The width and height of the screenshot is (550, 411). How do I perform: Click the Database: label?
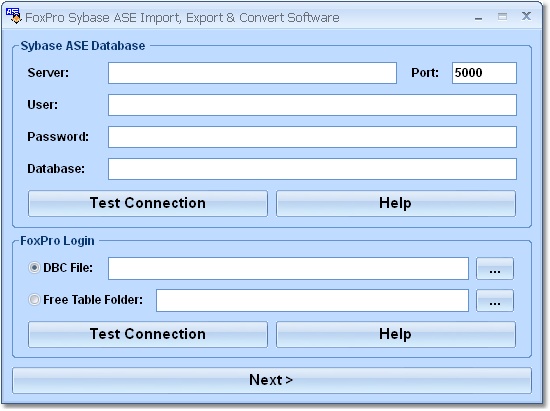pos(56,169)
